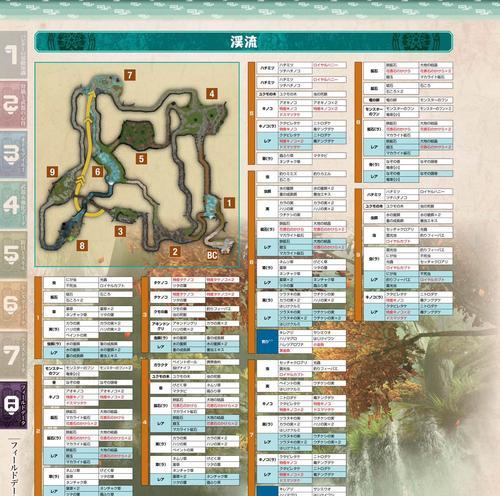Click the field map image
The image size is (500, 496).
click(137, 164)
